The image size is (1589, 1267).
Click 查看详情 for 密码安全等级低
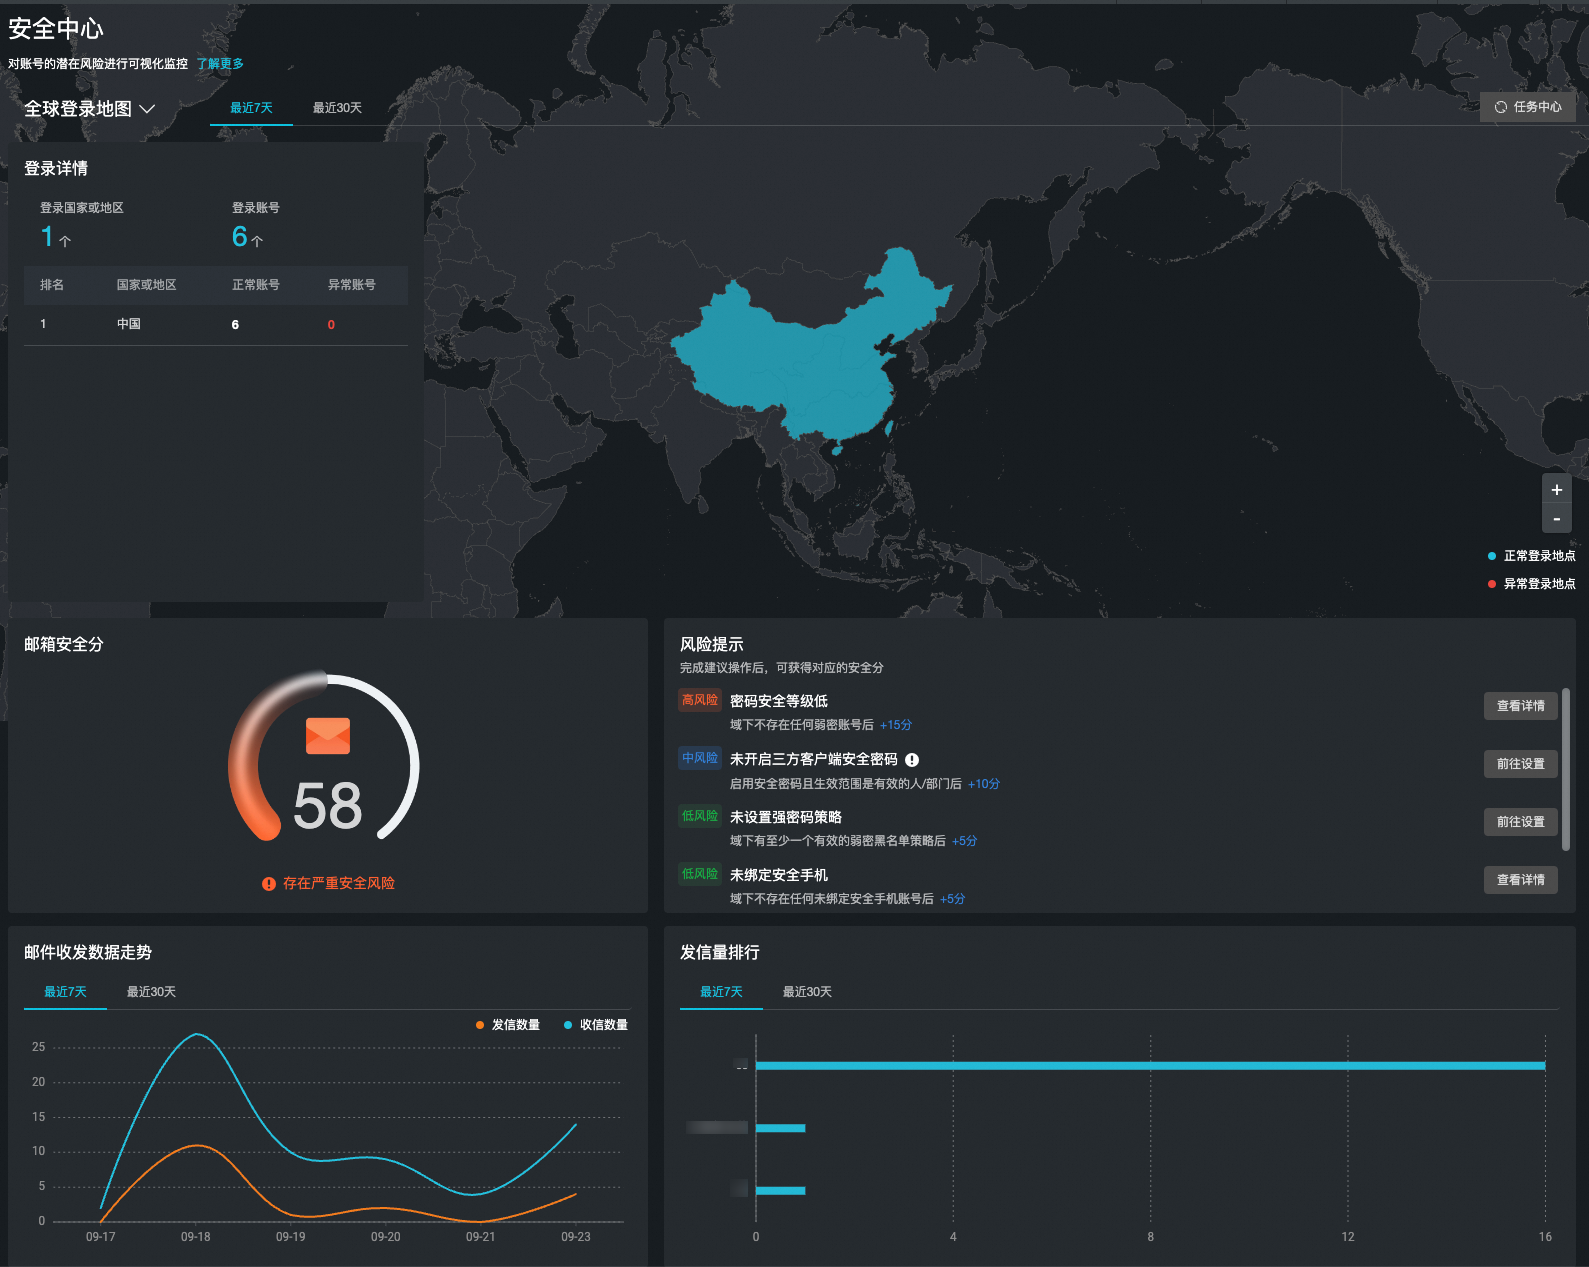(x=1520, y=706)
